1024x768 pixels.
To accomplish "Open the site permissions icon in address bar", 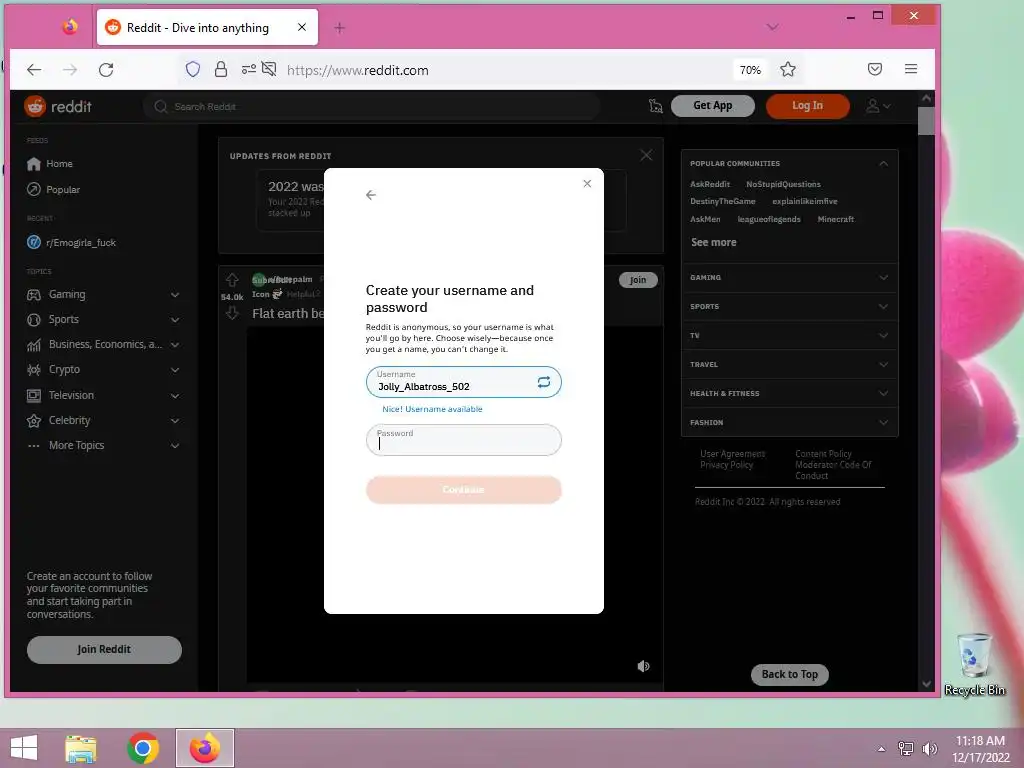I will point(248,69).
